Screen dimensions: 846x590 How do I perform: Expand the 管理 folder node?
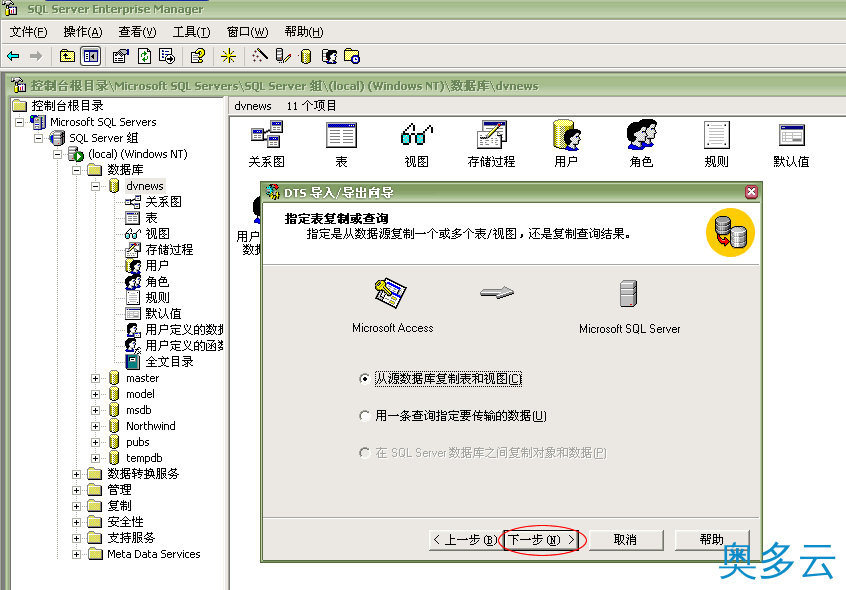tap(77, 490)
